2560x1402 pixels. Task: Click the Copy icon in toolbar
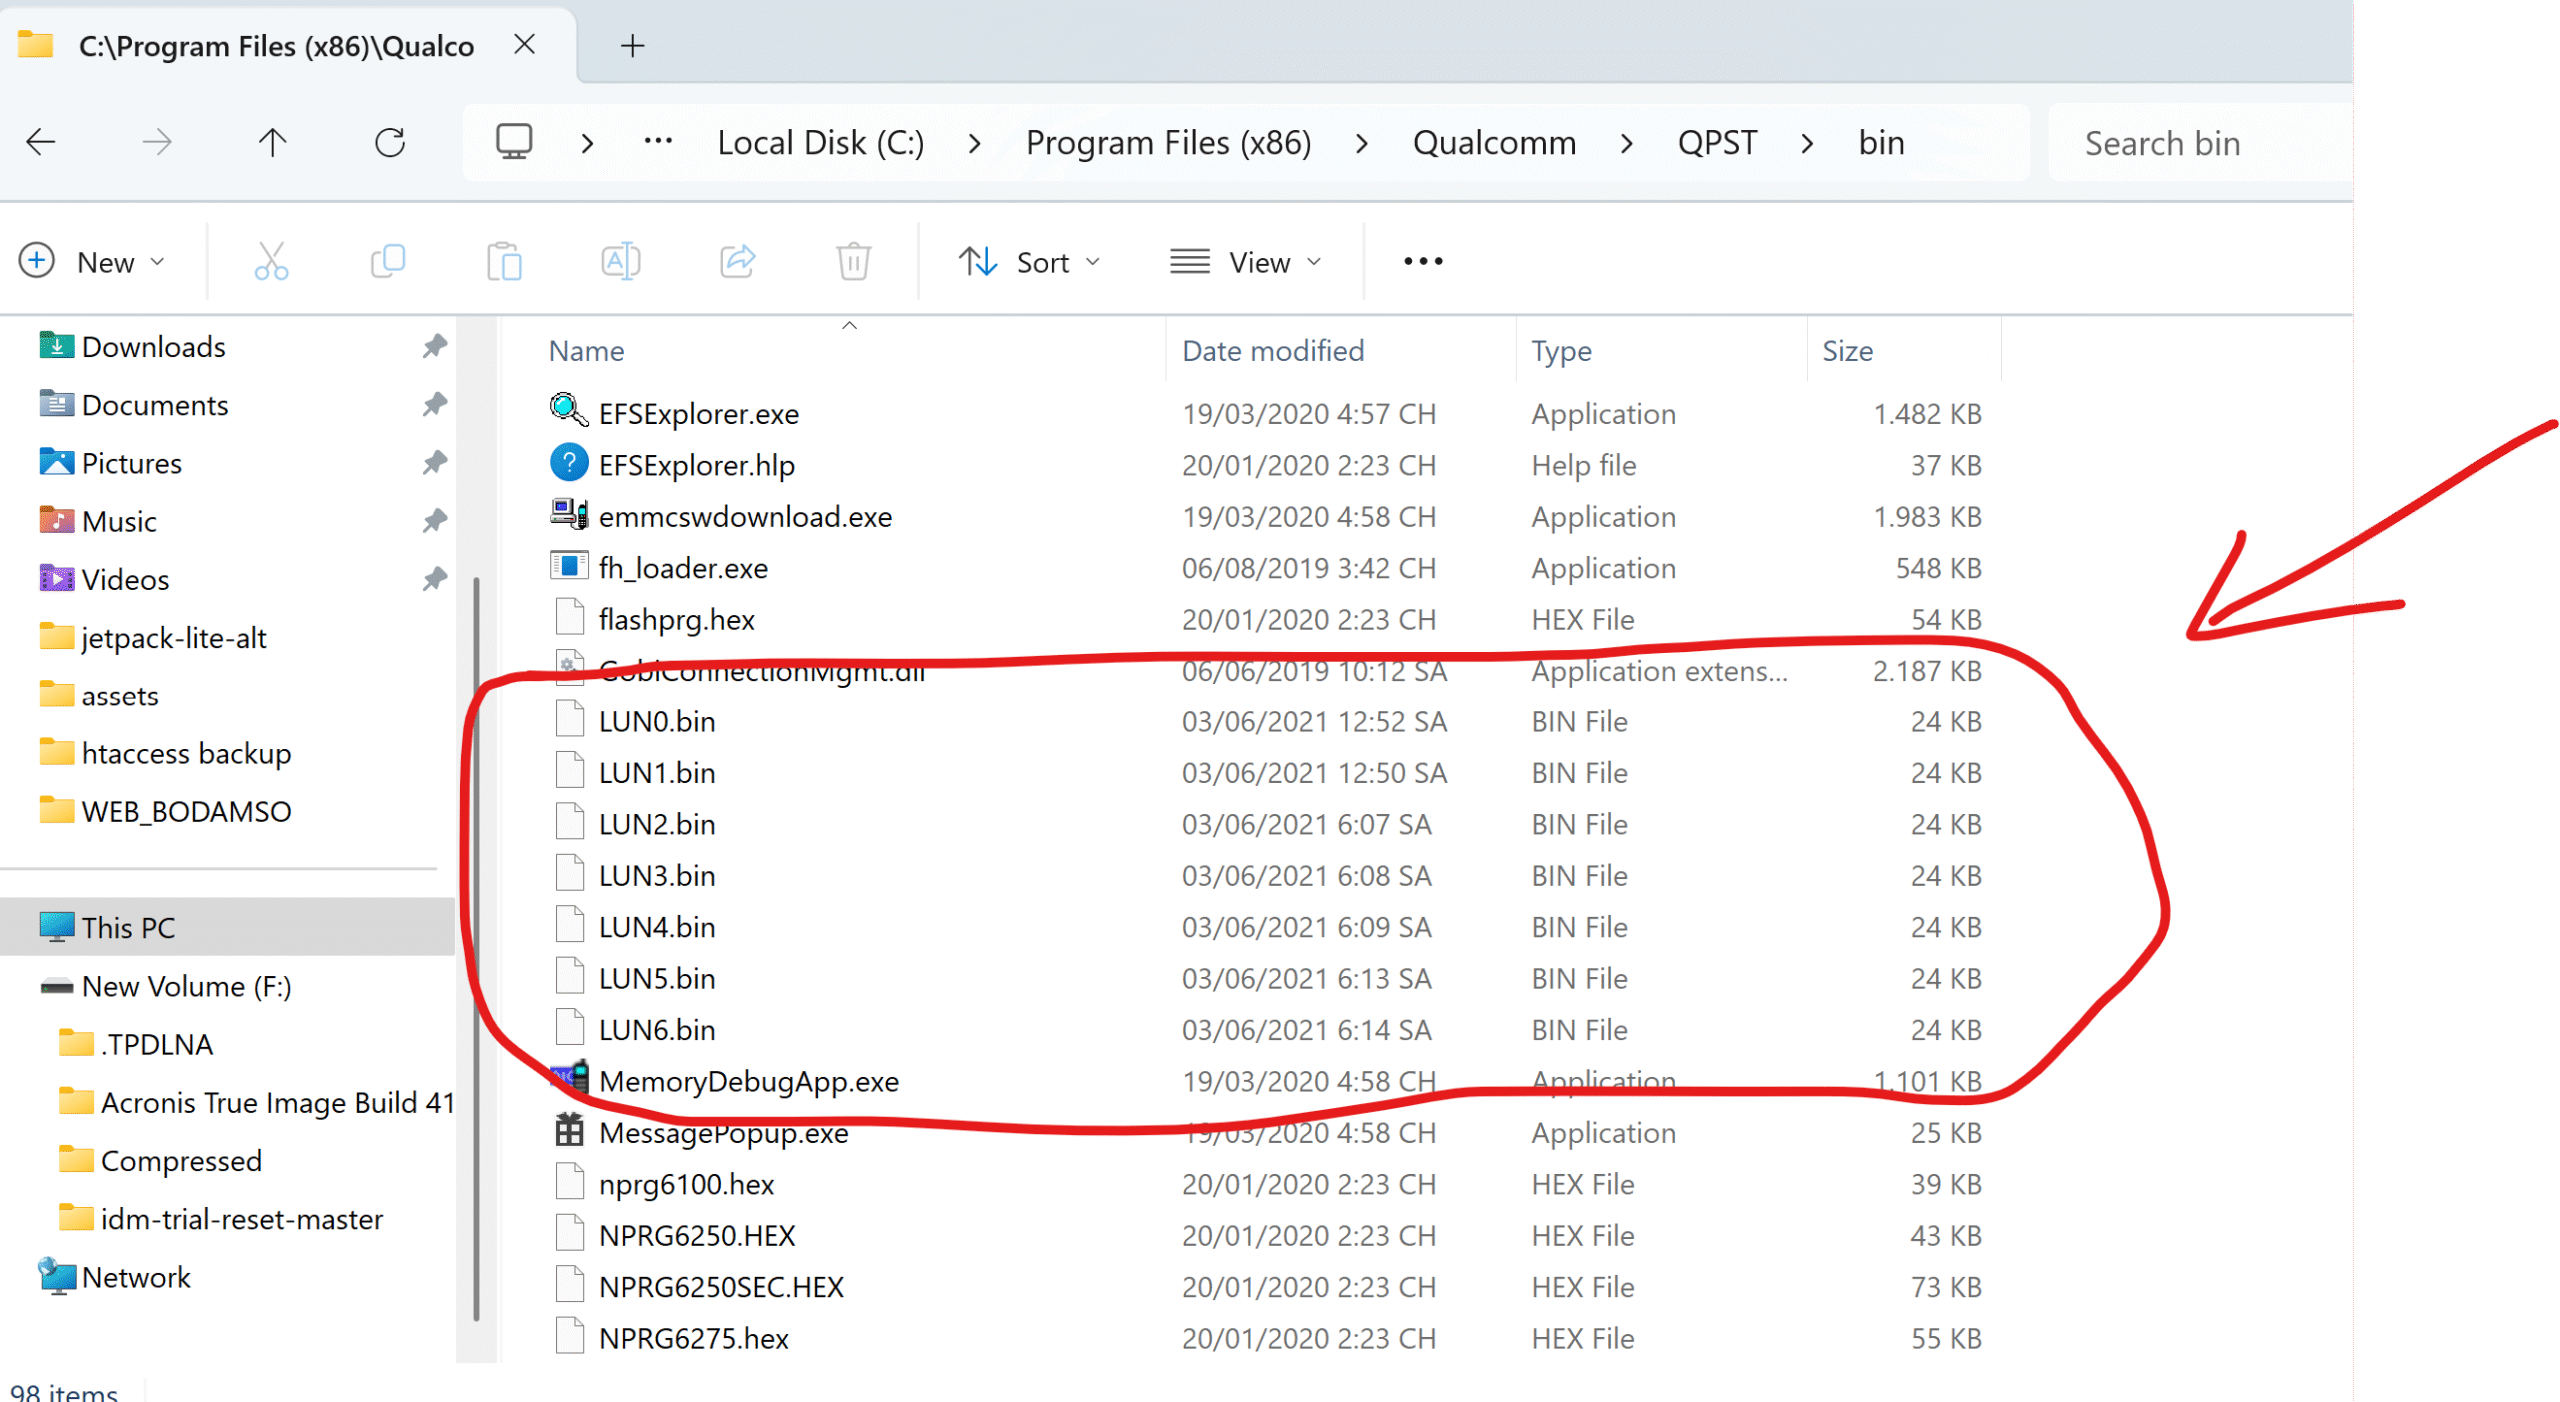point(388,262)
